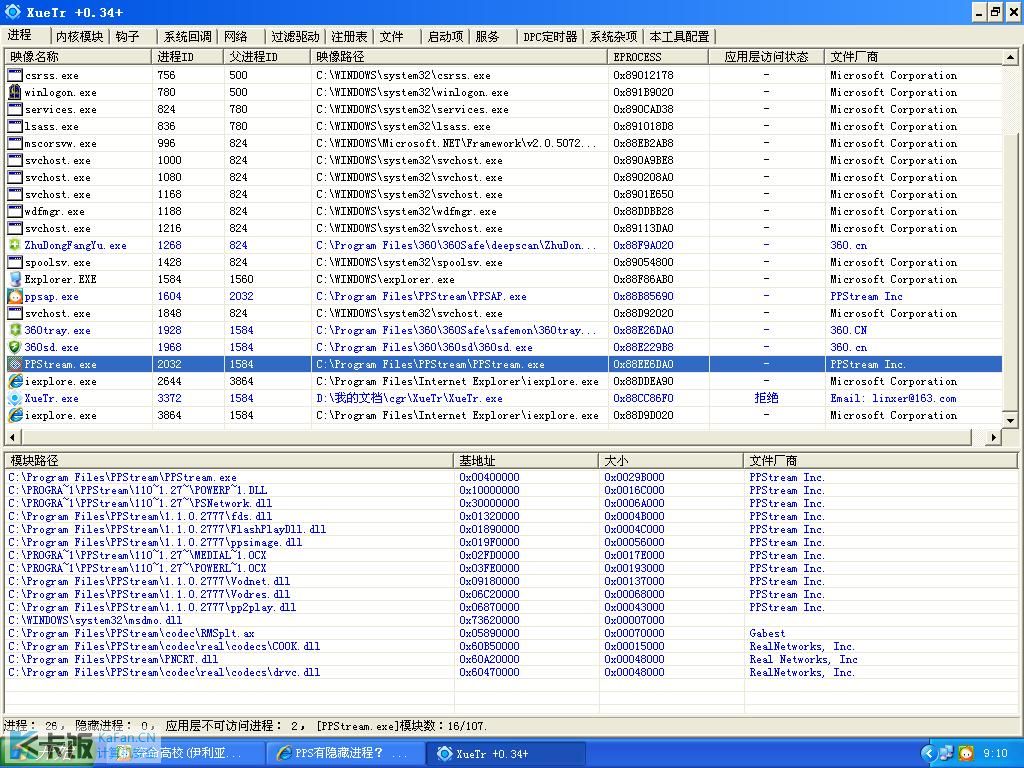Click the ZhuDongFangYu.exe green icon

[14, 245]
